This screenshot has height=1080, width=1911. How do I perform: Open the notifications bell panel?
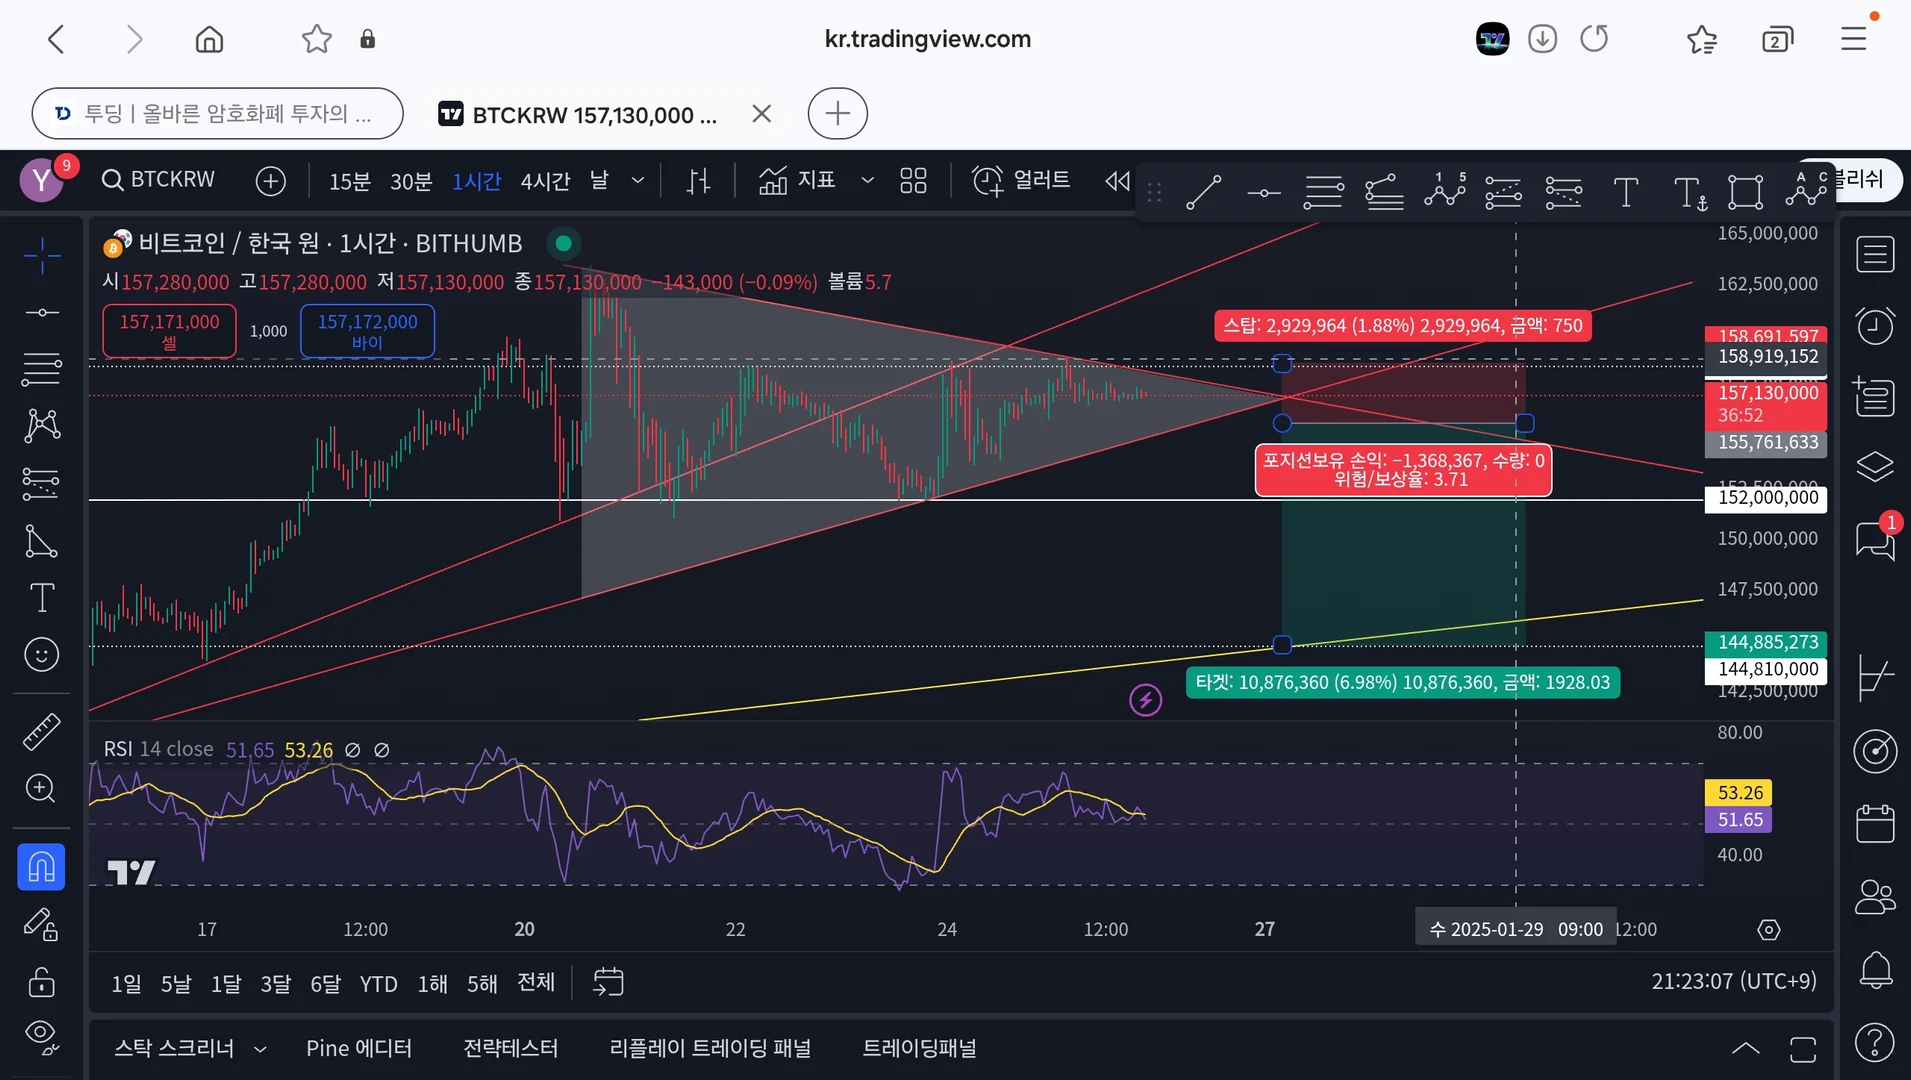(1875, 970)
